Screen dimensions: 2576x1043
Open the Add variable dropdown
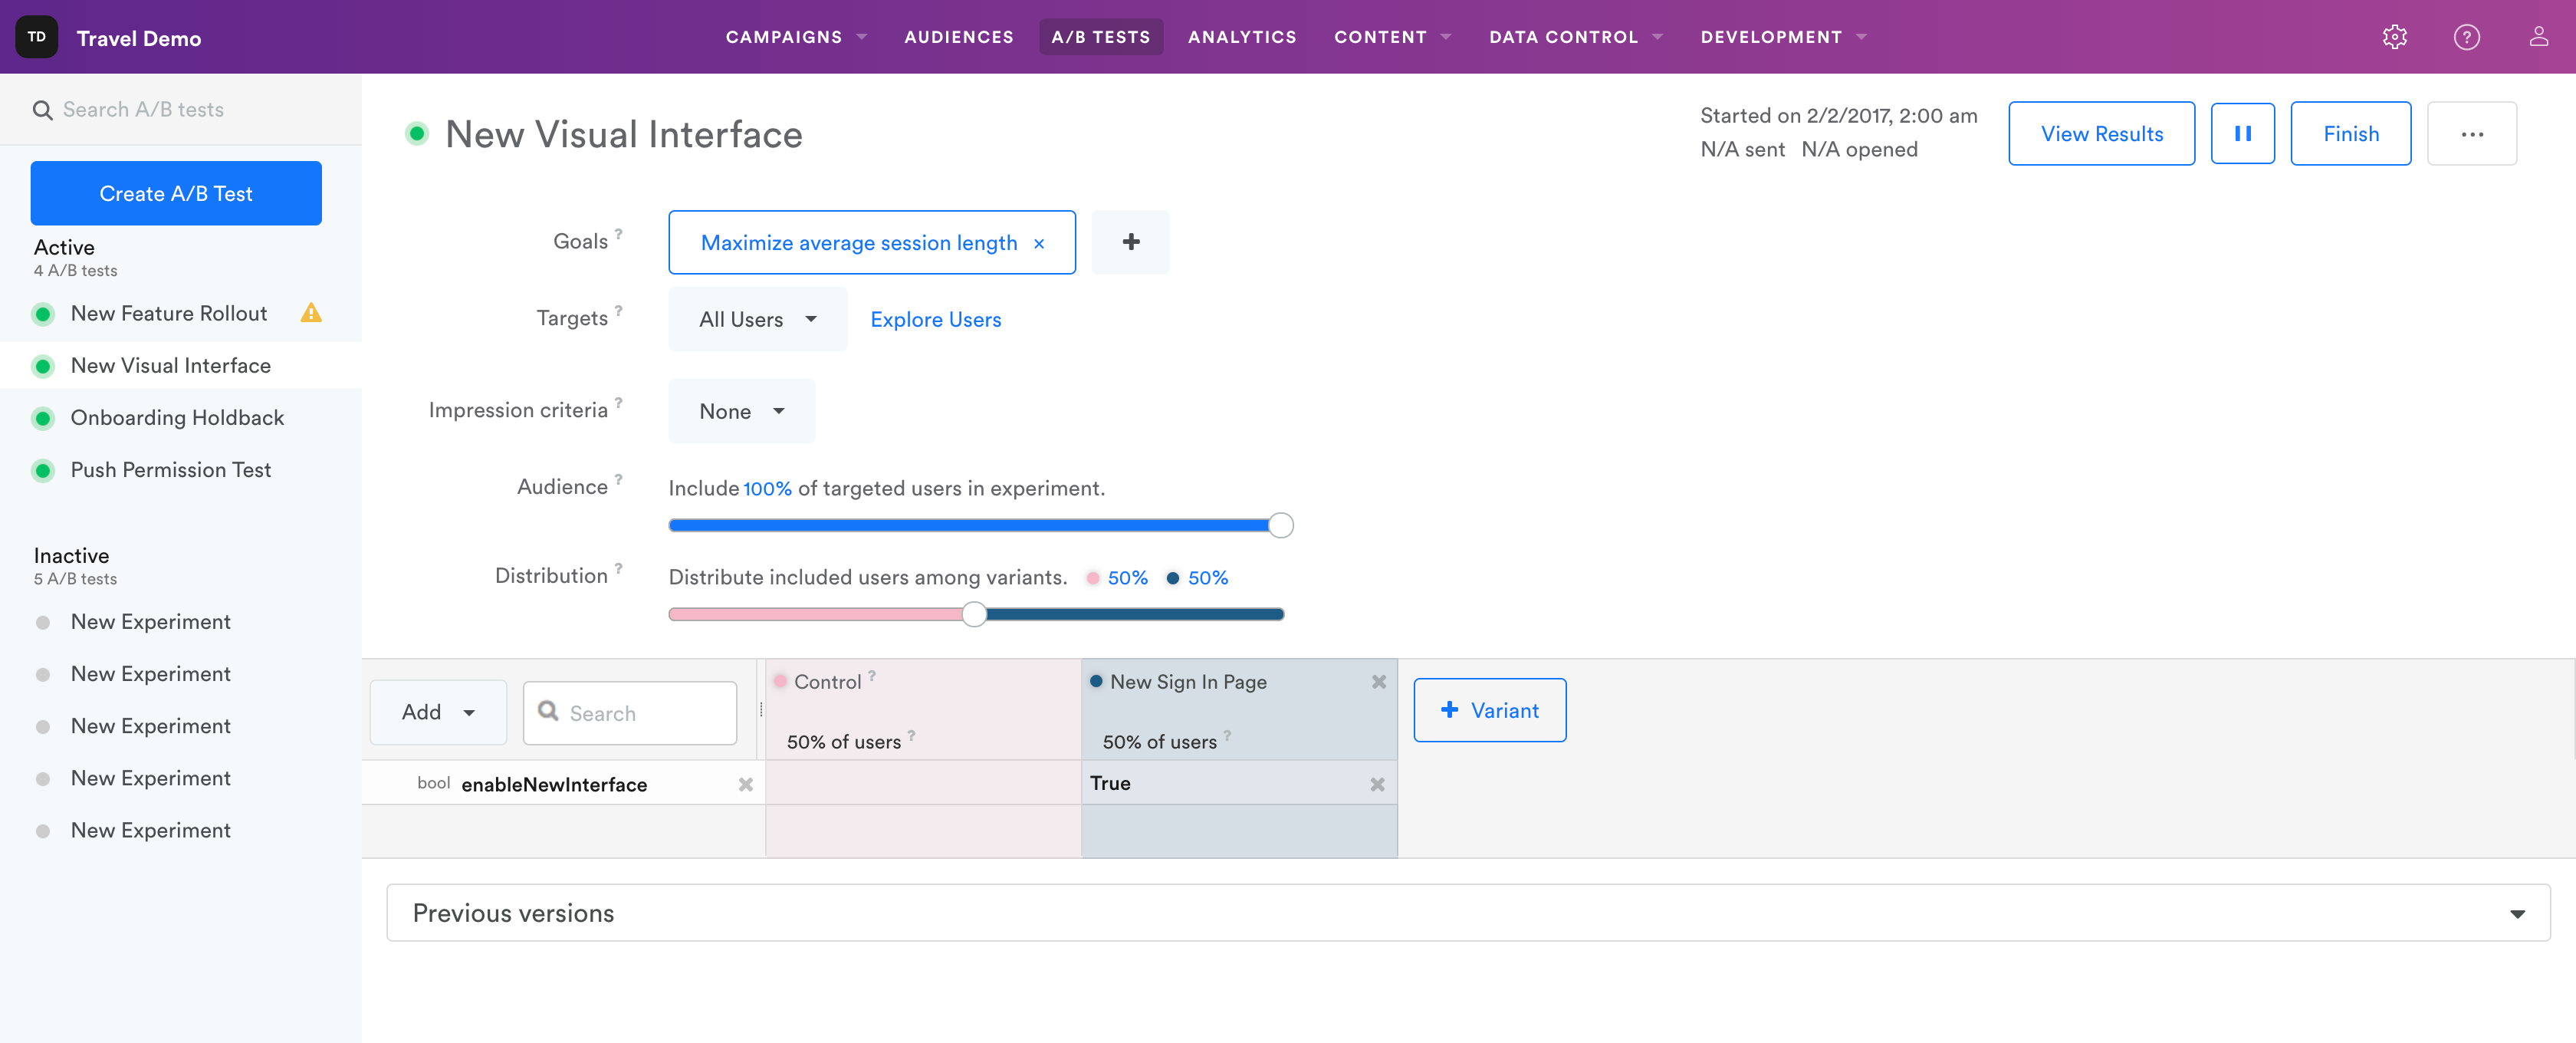tap(438, 713)
